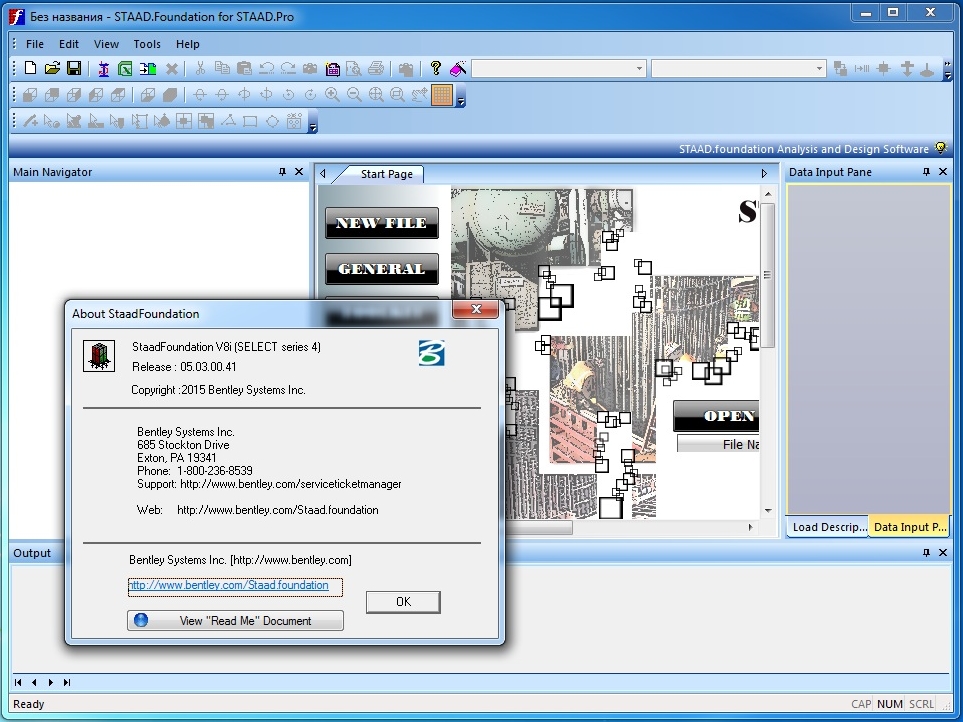Open the View menu
The width and height of the screenshot is (963, 722).
coord(106,44)
